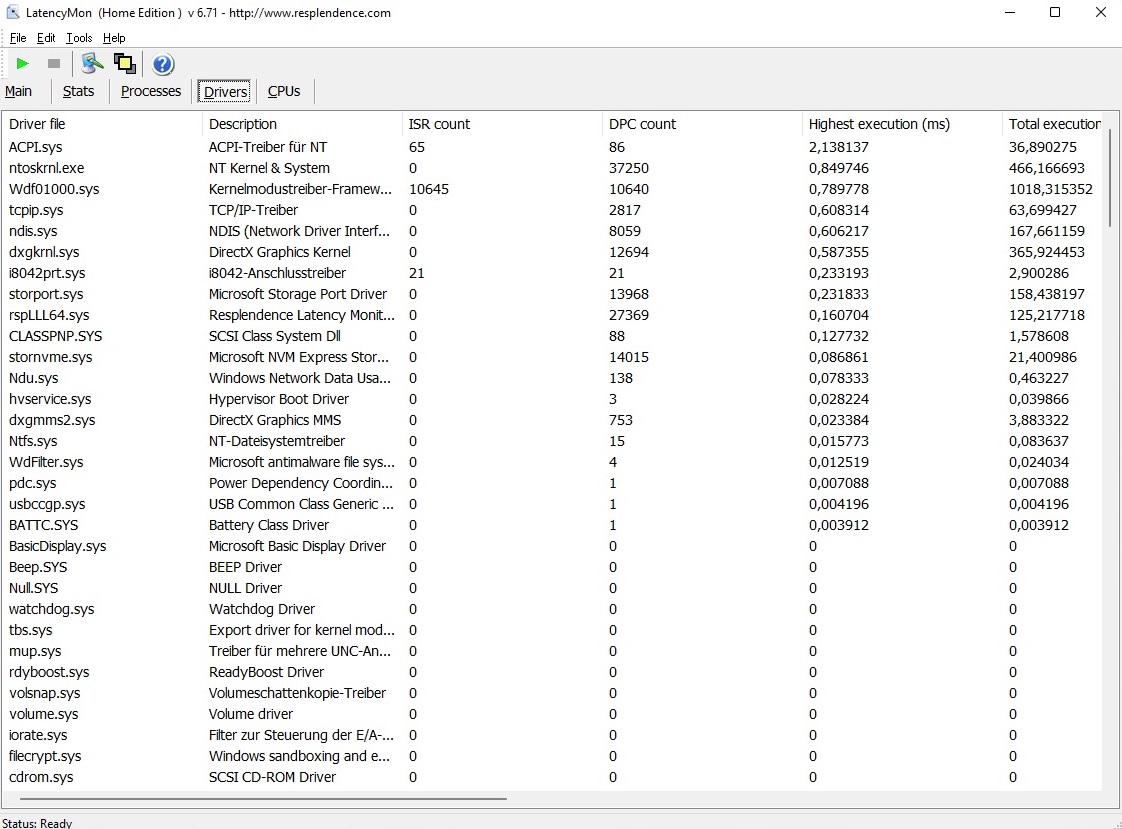Switch to the Processes tab

(151, 92)
